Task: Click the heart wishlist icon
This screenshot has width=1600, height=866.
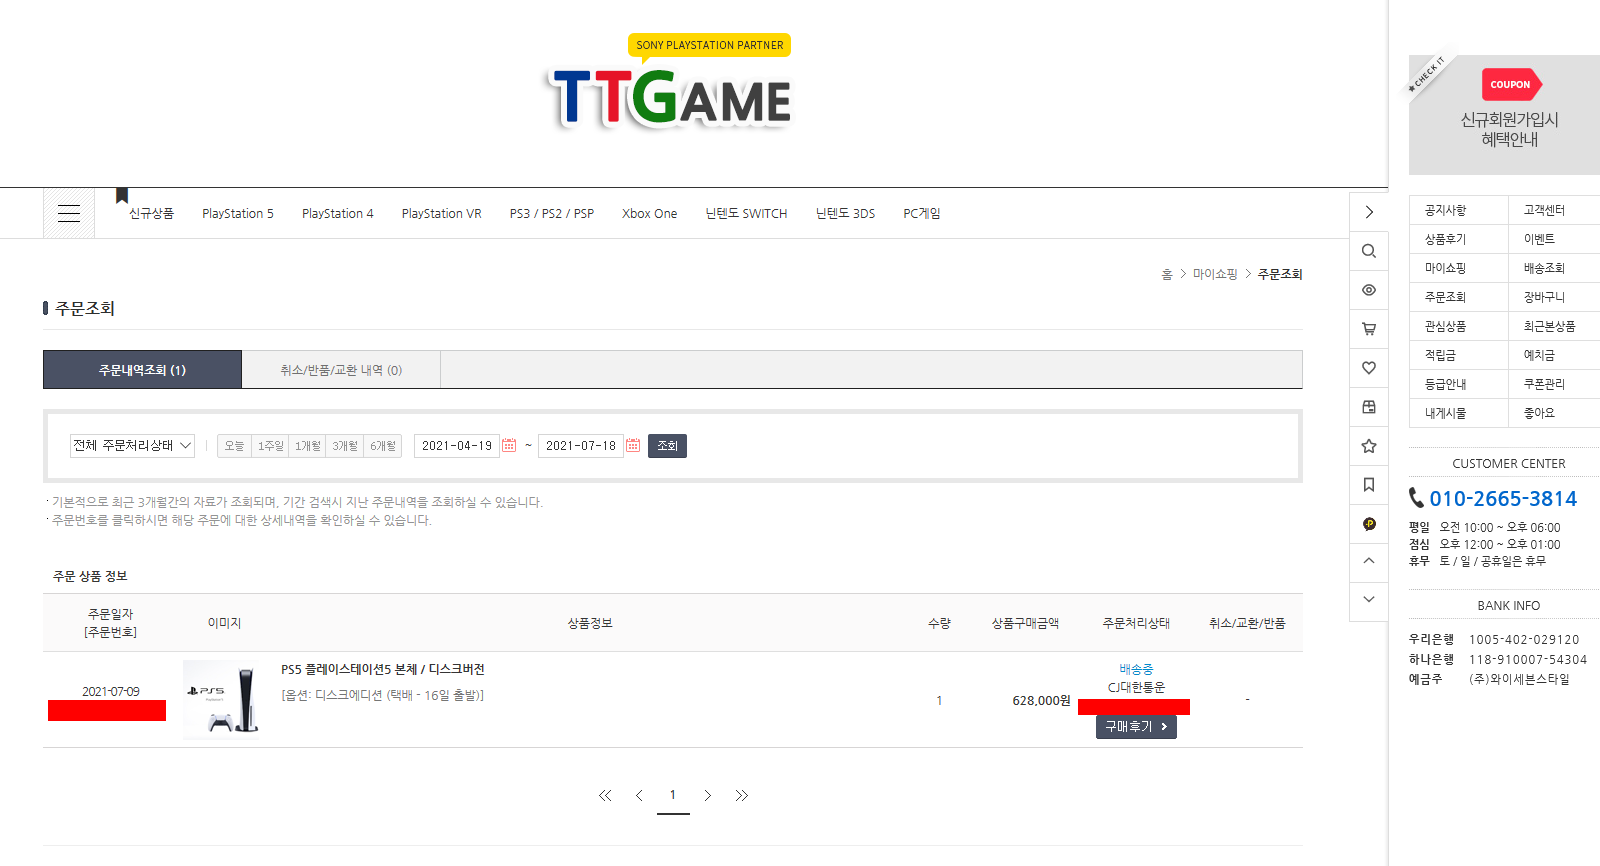Action: click(1369, 368)
